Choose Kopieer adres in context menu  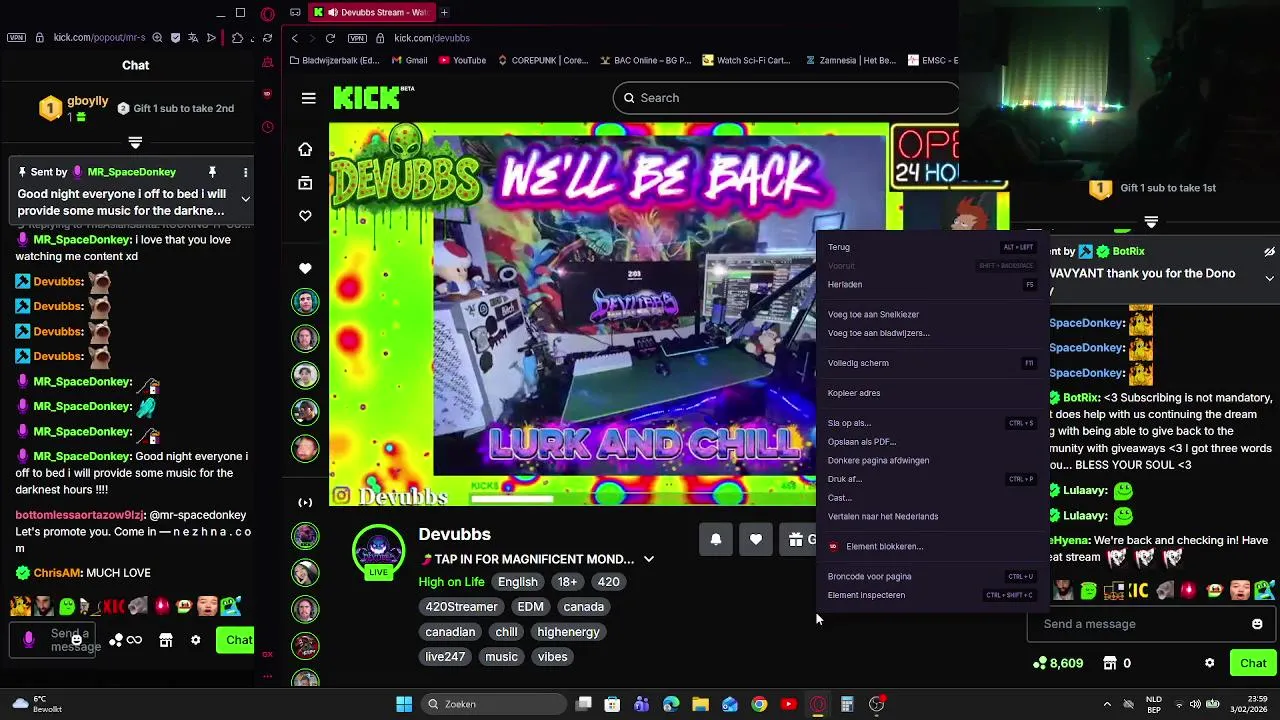930,393
